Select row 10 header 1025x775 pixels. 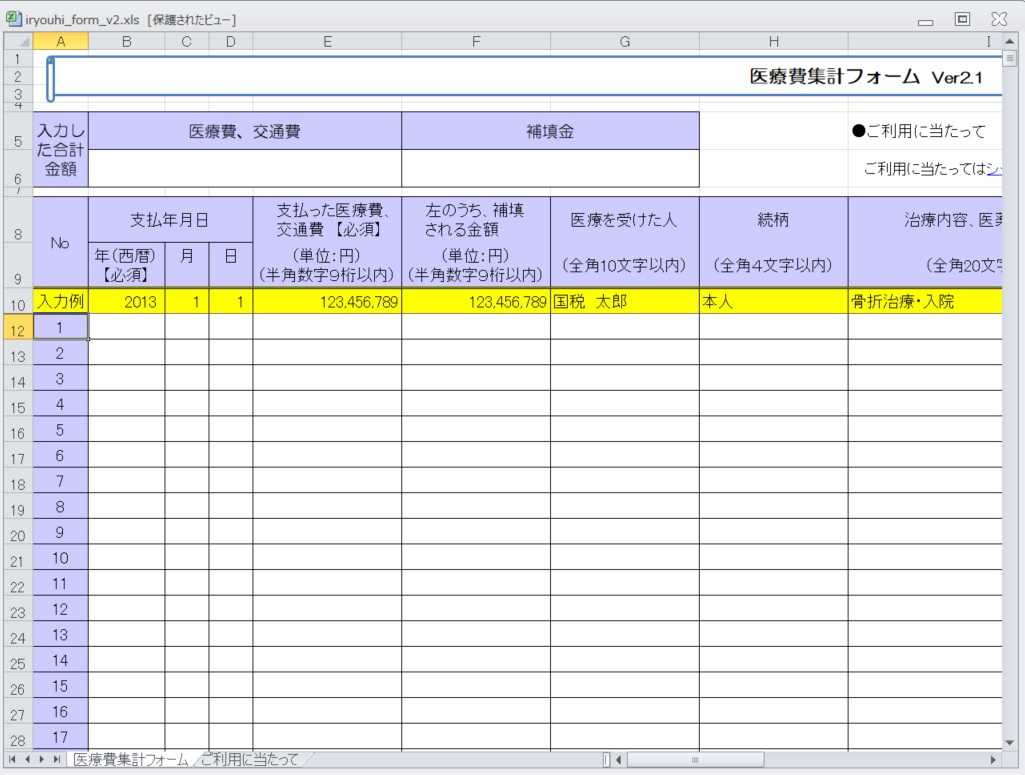point(18,302)
